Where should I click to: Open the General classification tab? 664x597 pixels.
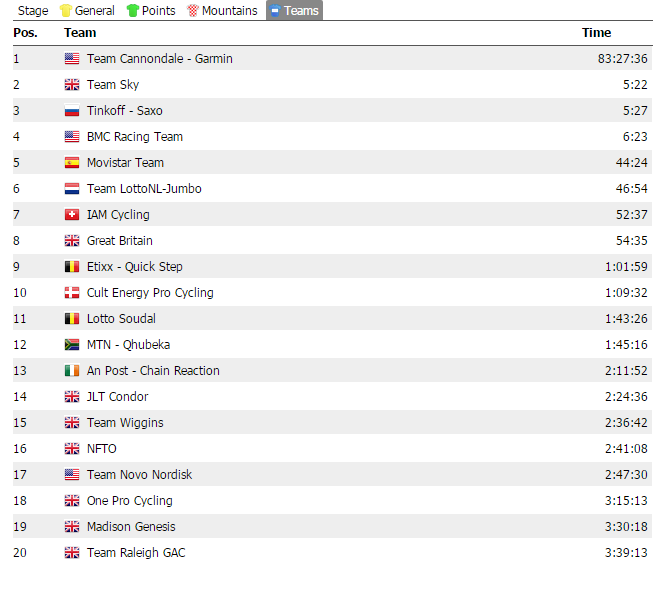(88, 11)
